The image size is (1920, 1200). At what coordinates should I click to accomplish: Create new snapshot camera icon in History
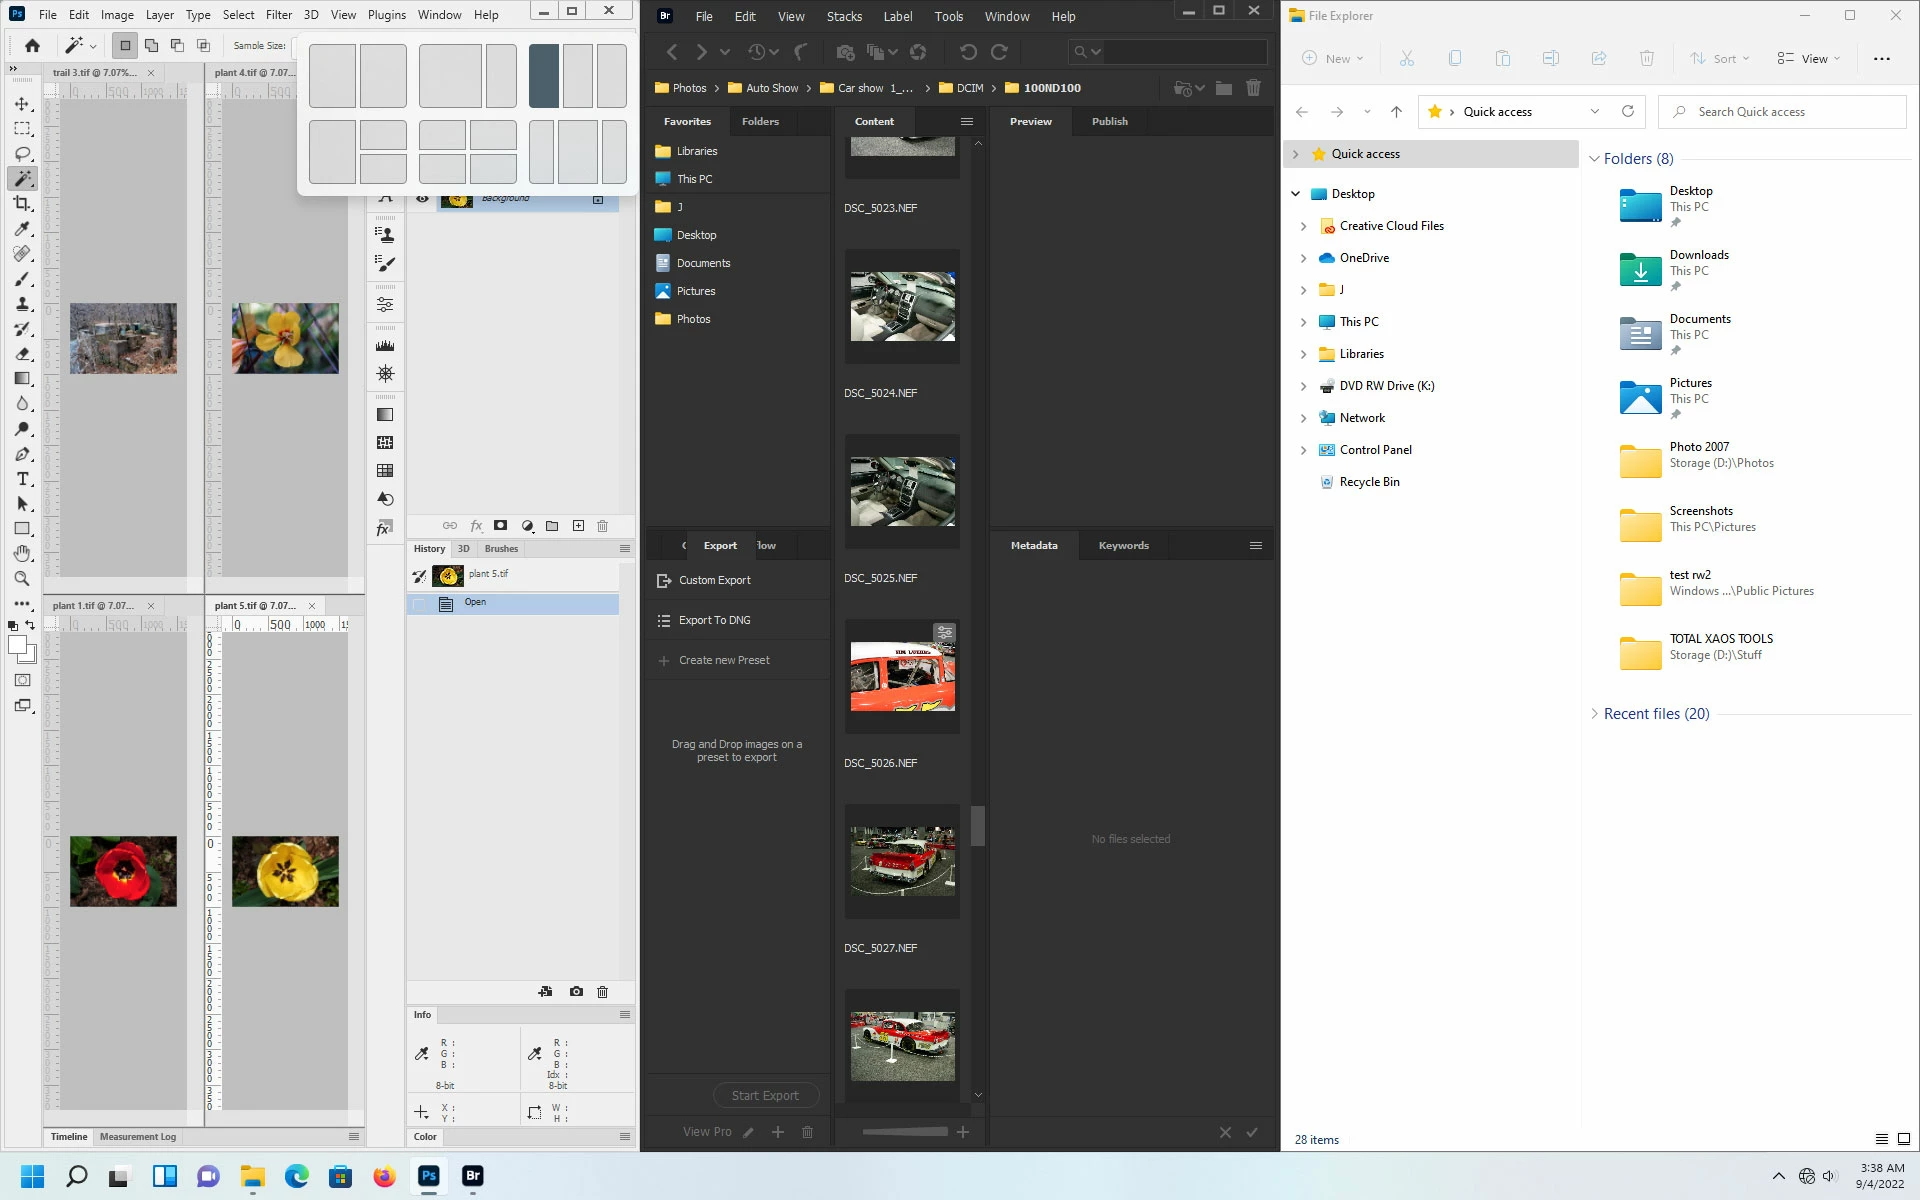coord(576,992)
